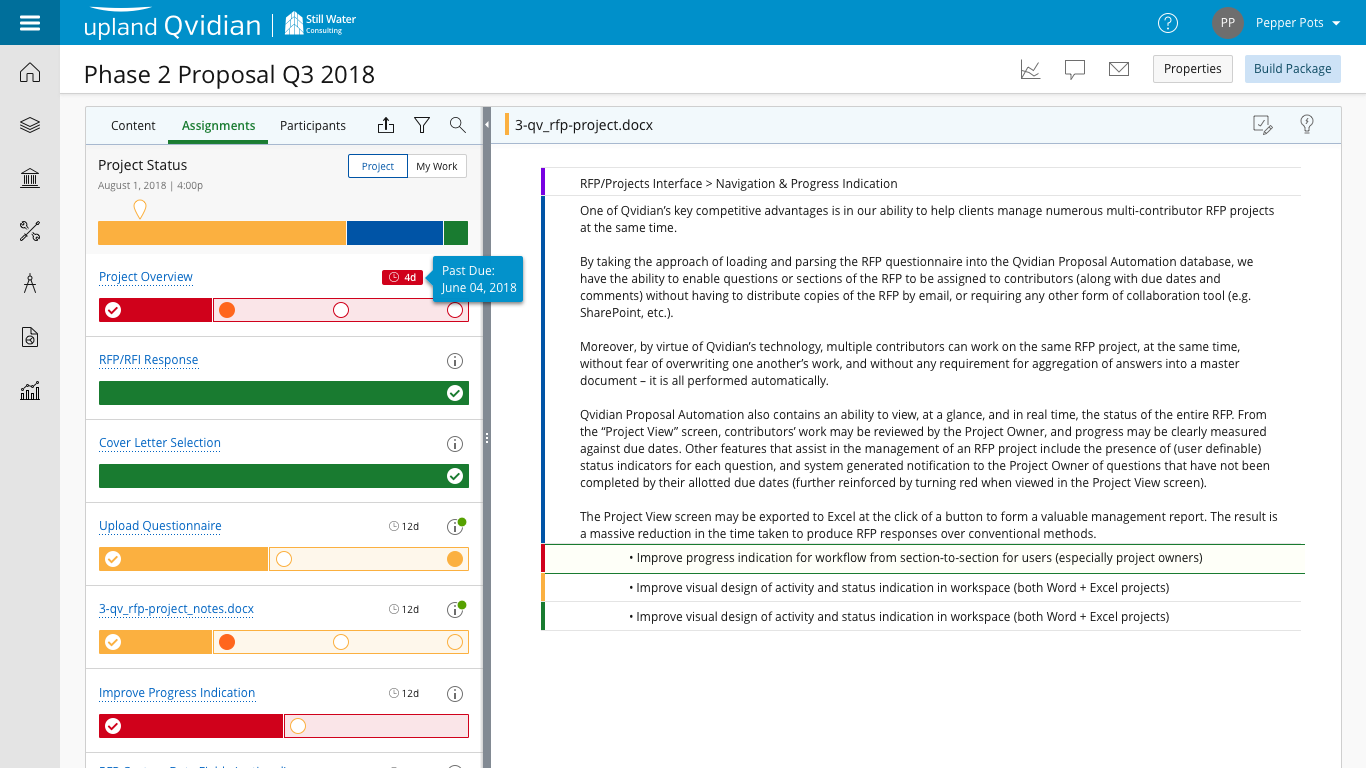Collapse the left panel arrow
Viewport: 1366px width, 768px height.
click(486, 125)
